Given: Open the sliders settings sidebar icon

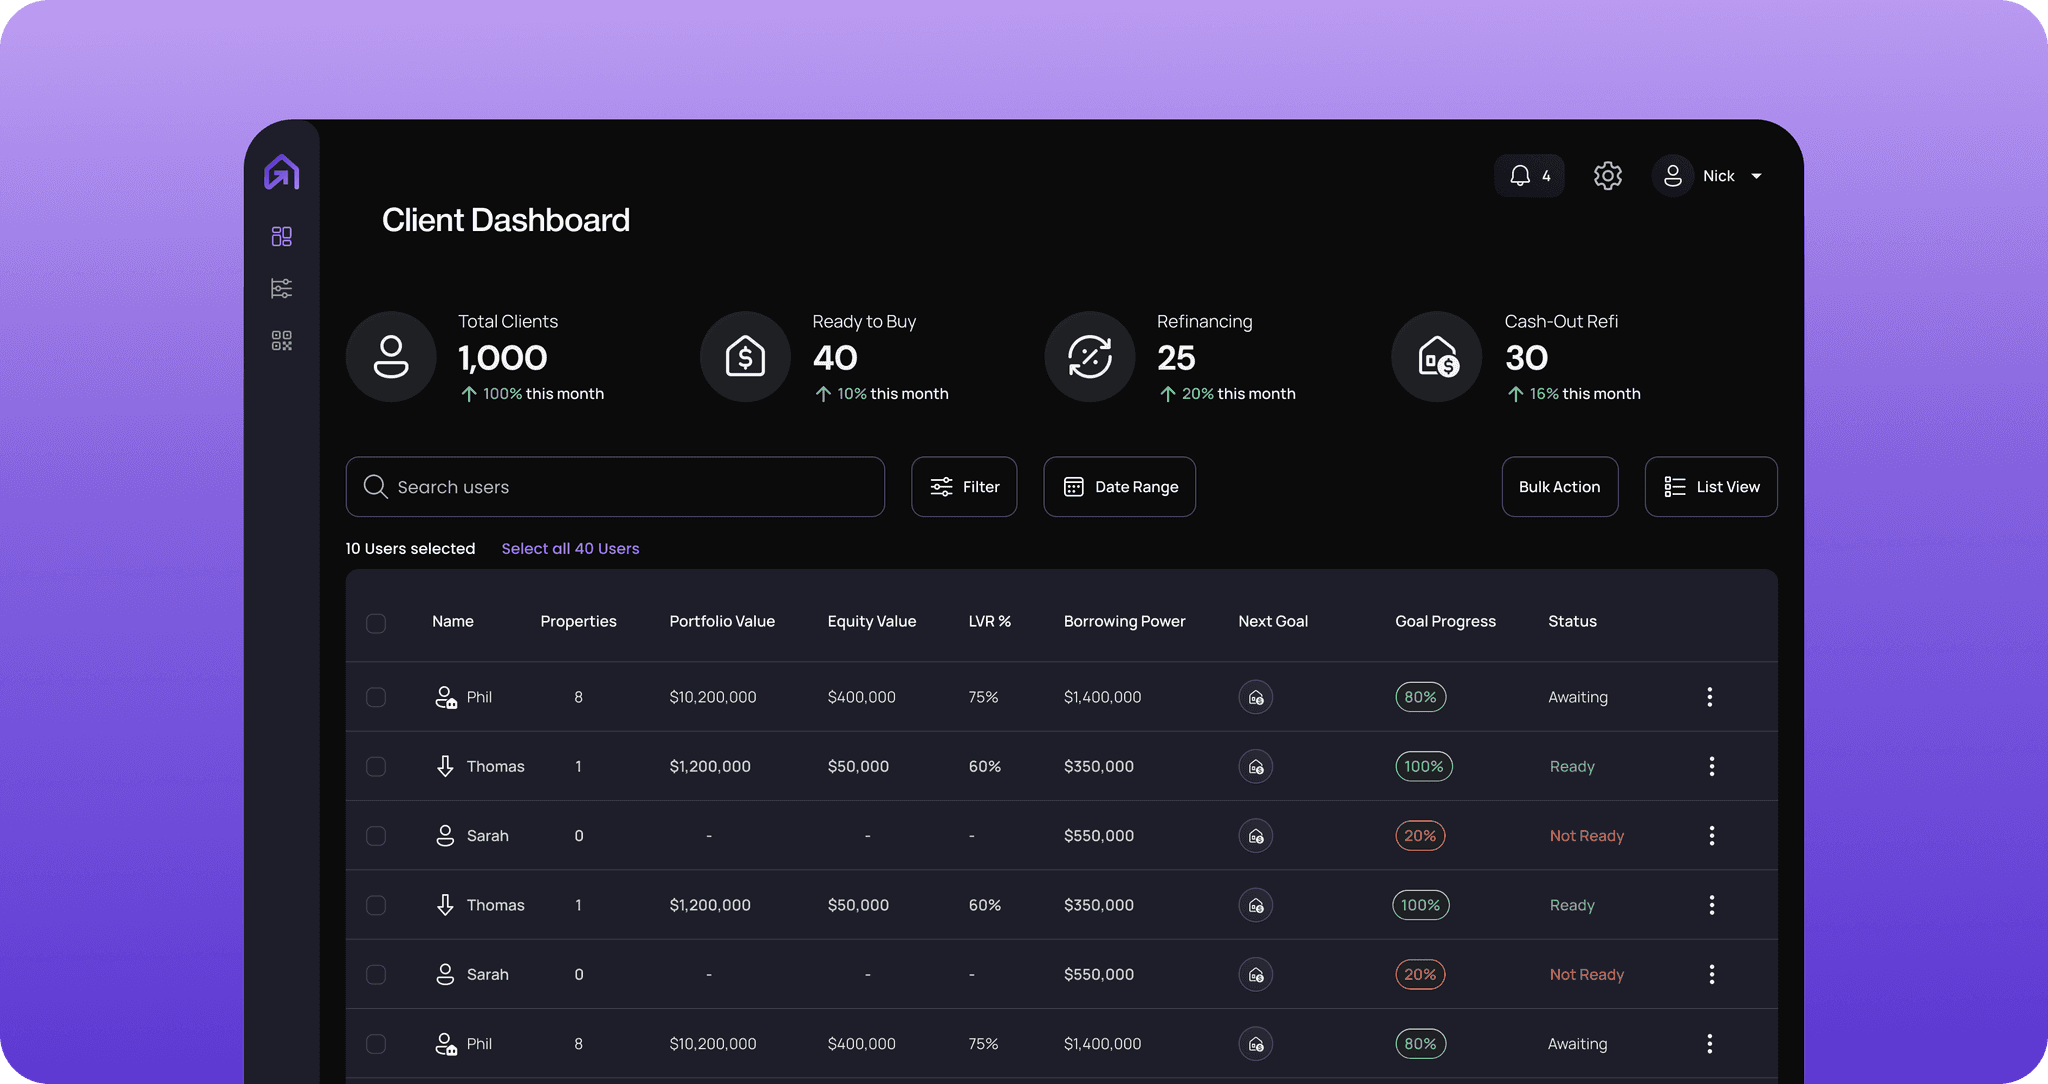Looking at the screenshot, I should click(x=282, y=289).
